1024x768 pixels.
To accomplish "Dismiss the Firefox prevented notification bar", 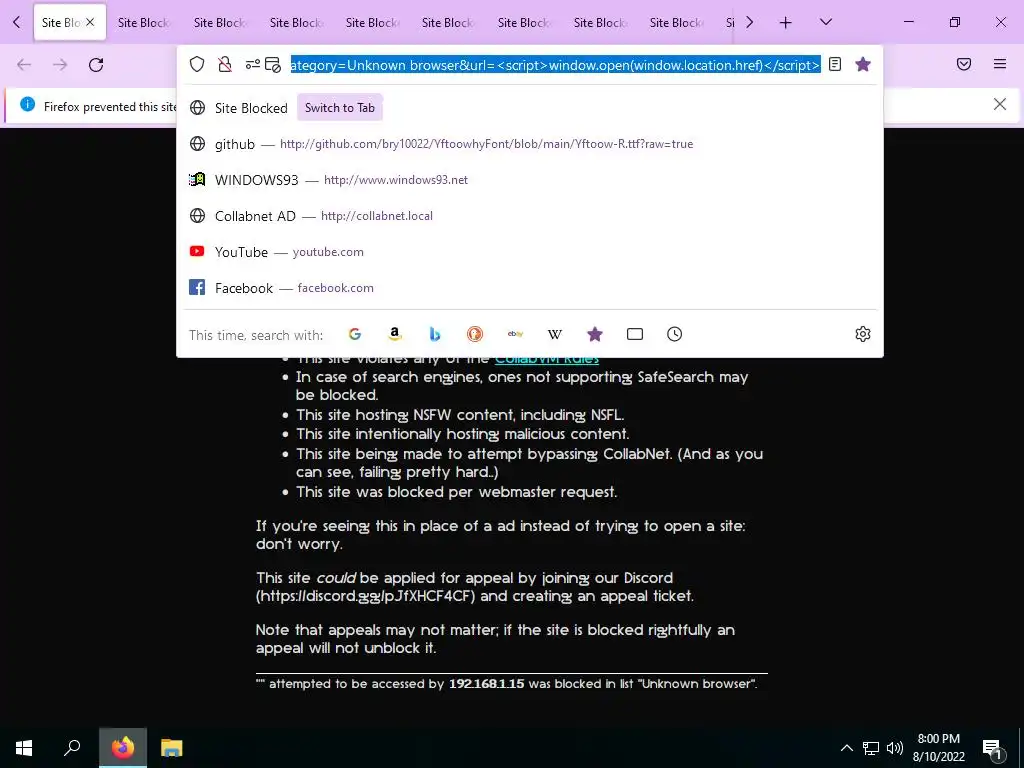I will 1000,104.
